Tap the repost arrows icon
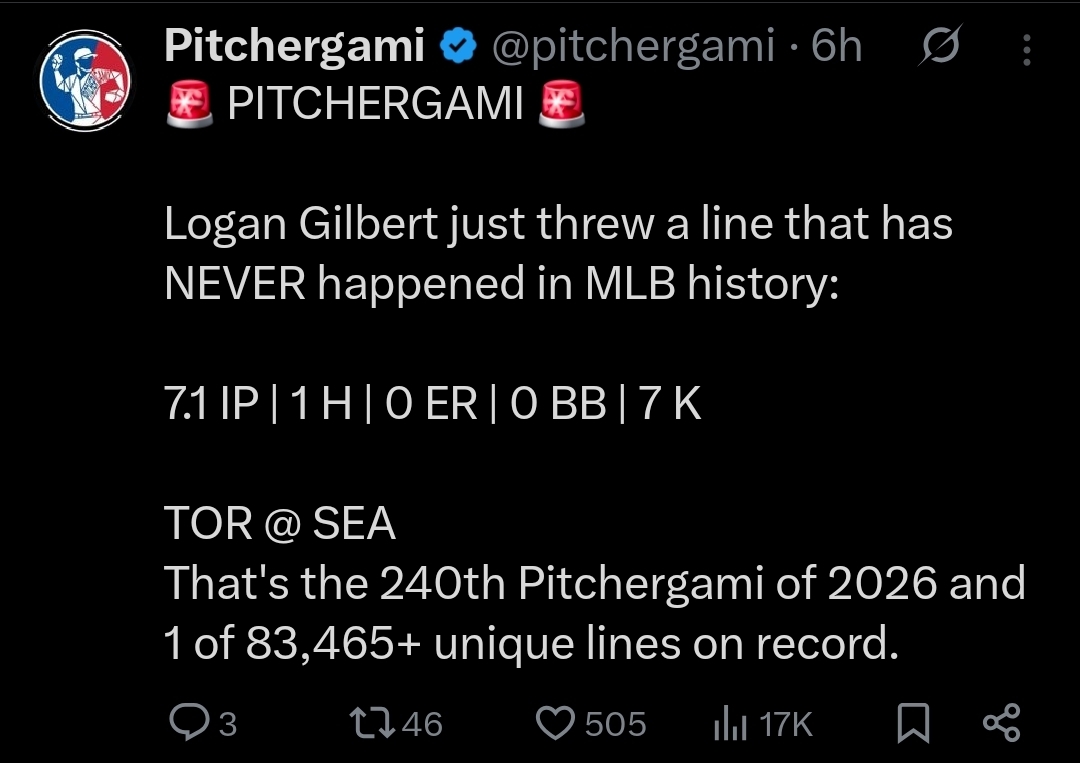The width and height of the screenshot is (1080, 763). [x=373, y=723]
